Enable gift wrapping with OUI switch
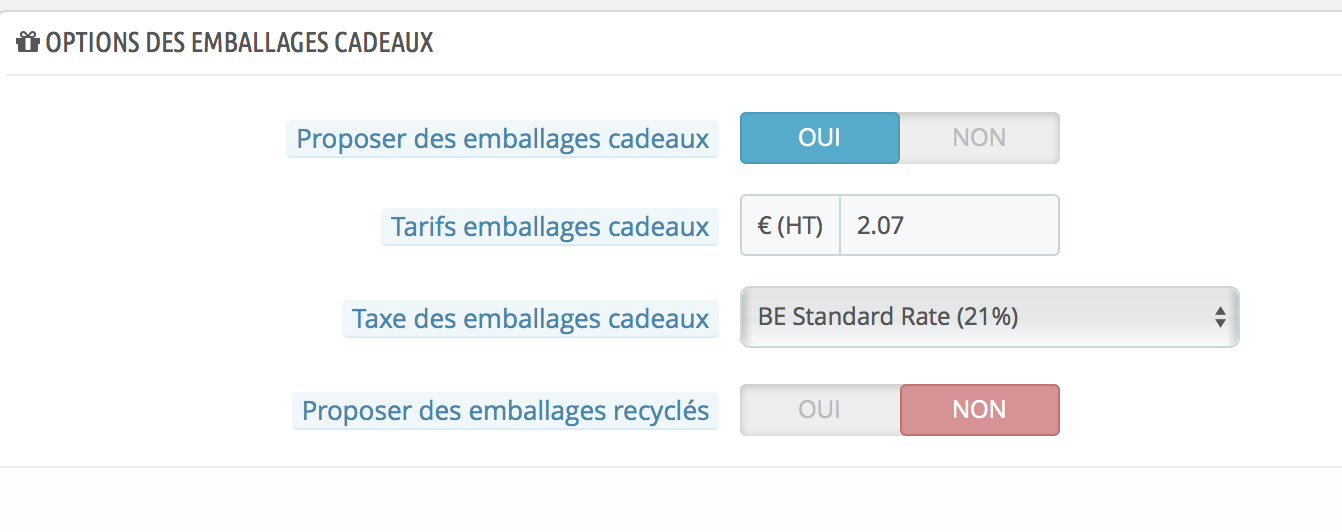This screenshot has height=532, width=1342. point(820,138)
